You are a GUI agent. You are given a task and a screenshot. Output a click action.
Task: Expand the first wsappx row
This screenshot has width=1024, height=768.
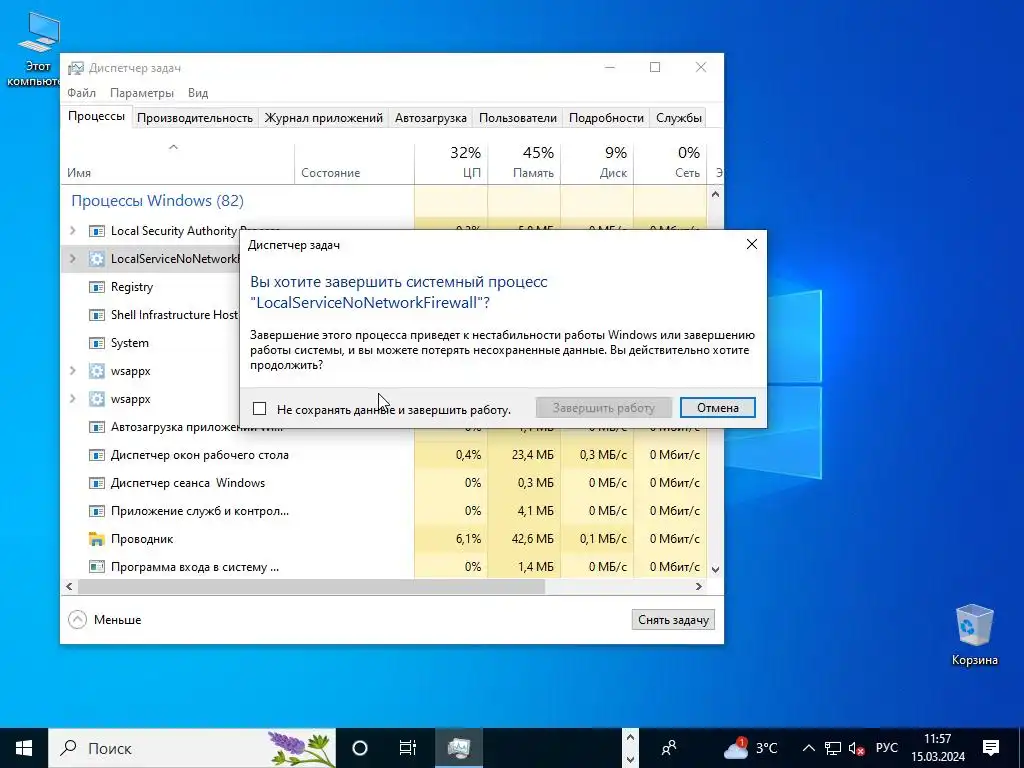(x=73, y=371)
